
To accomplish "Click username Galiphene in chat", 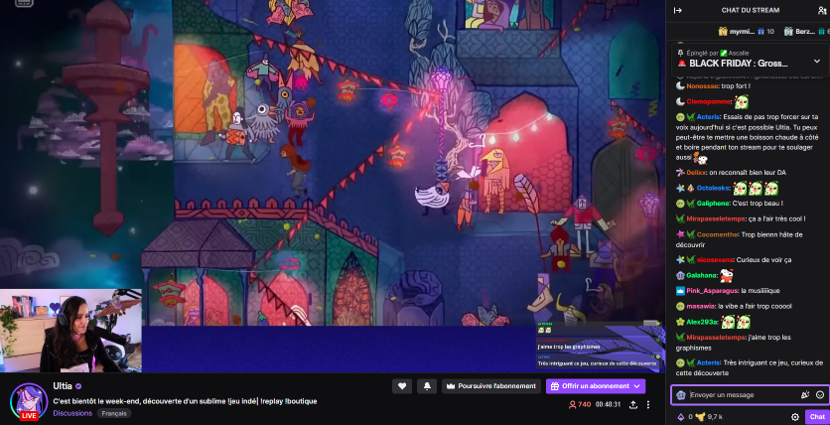I will coord(713,203).
